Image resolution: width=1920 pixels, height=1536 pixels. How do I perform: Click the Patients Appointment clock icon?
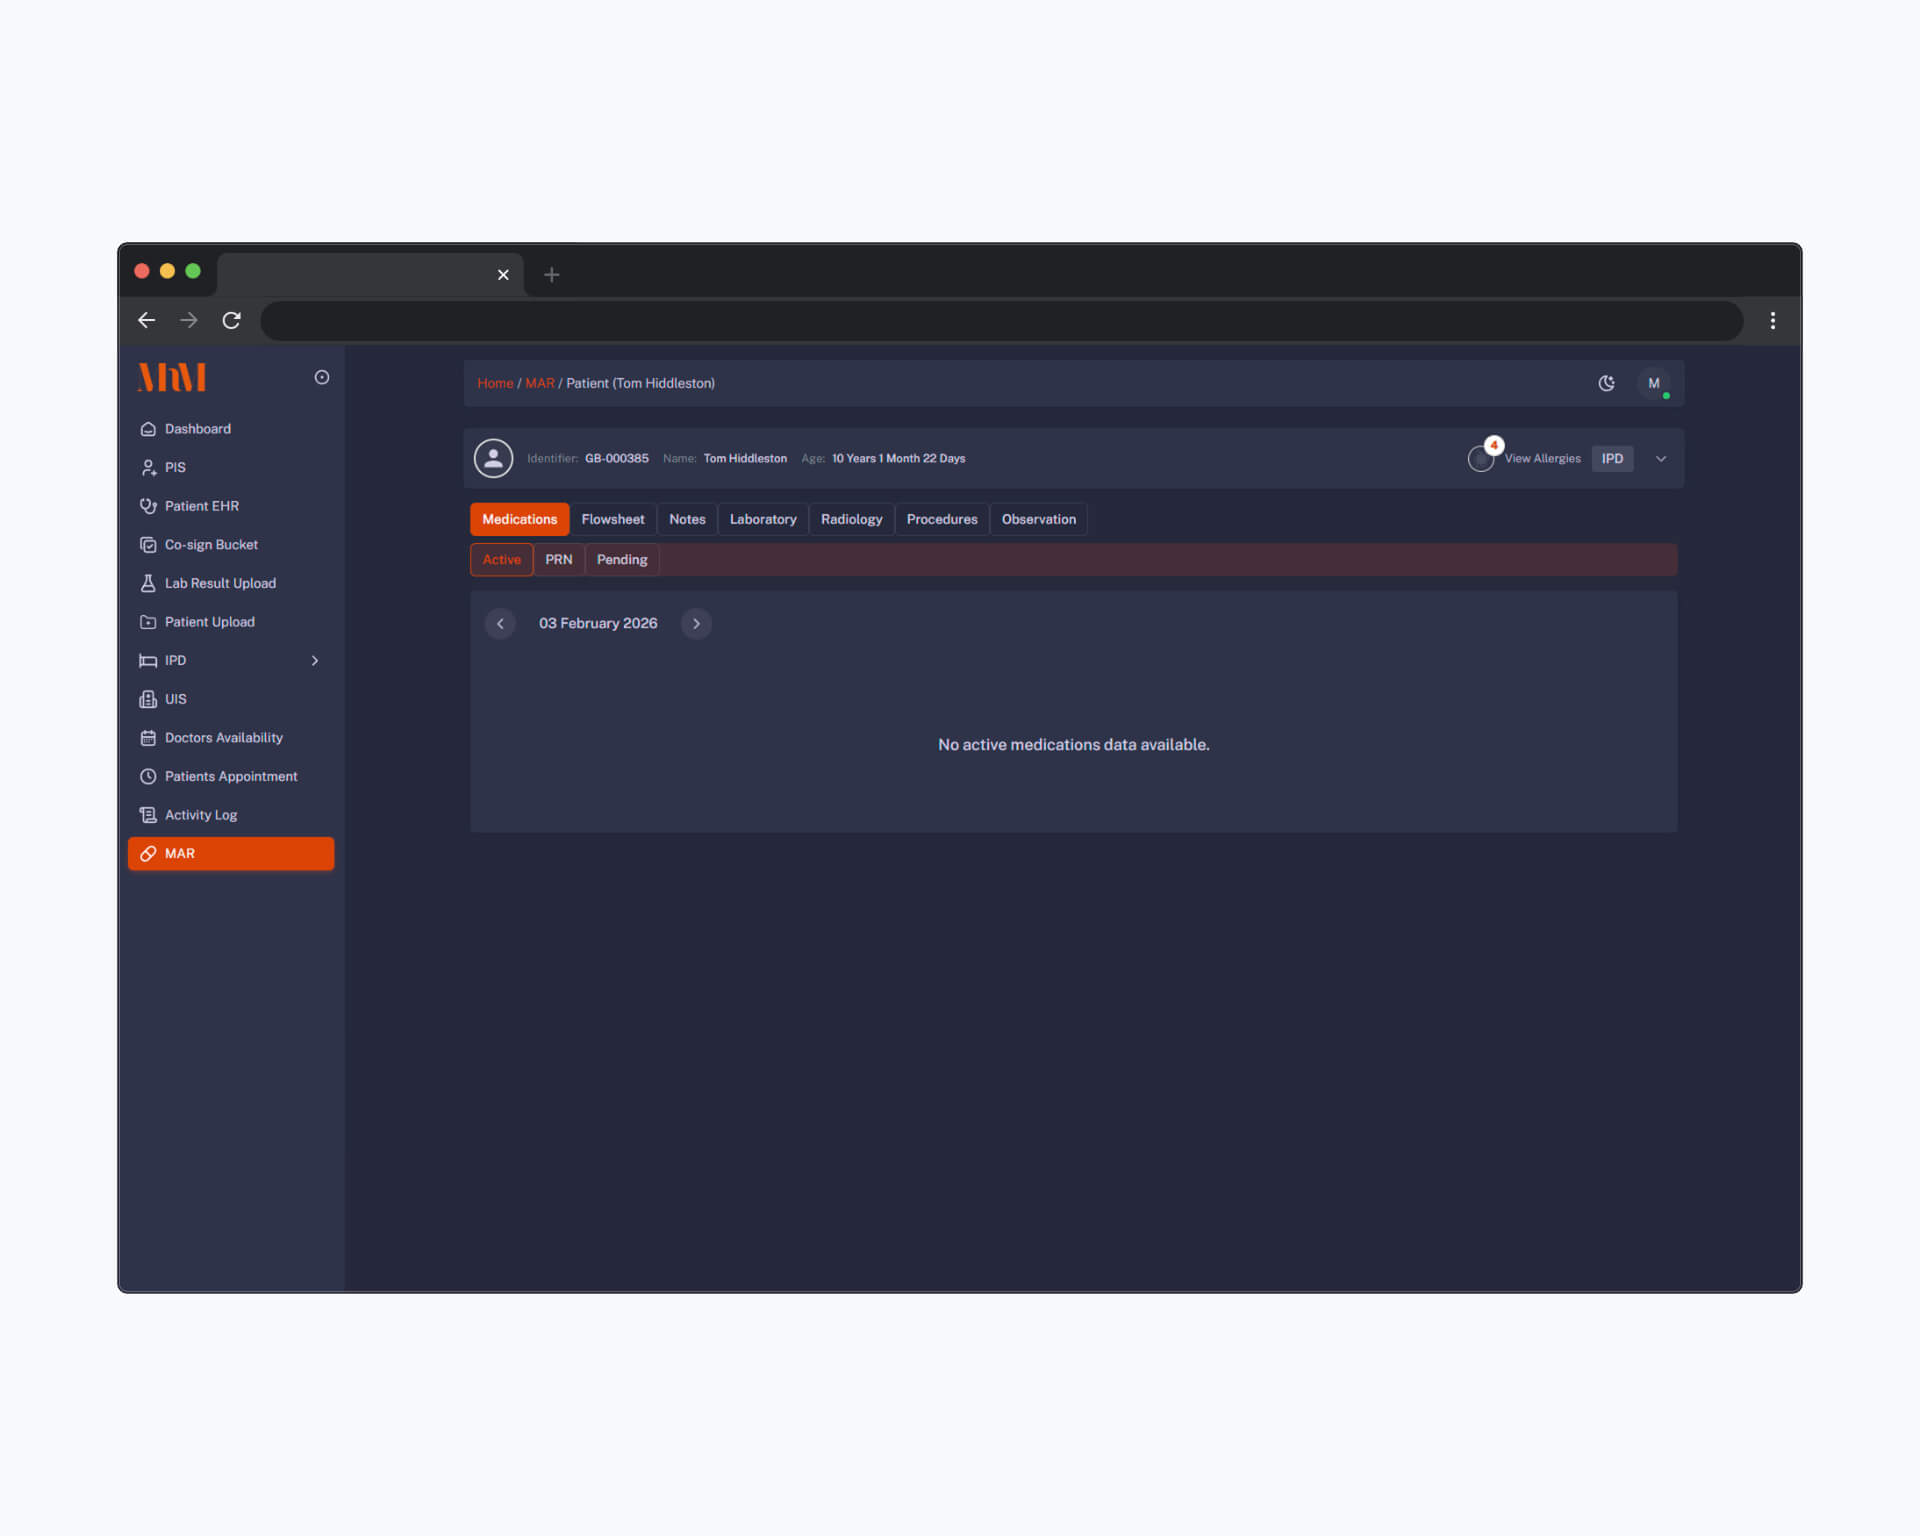[148, 777]
